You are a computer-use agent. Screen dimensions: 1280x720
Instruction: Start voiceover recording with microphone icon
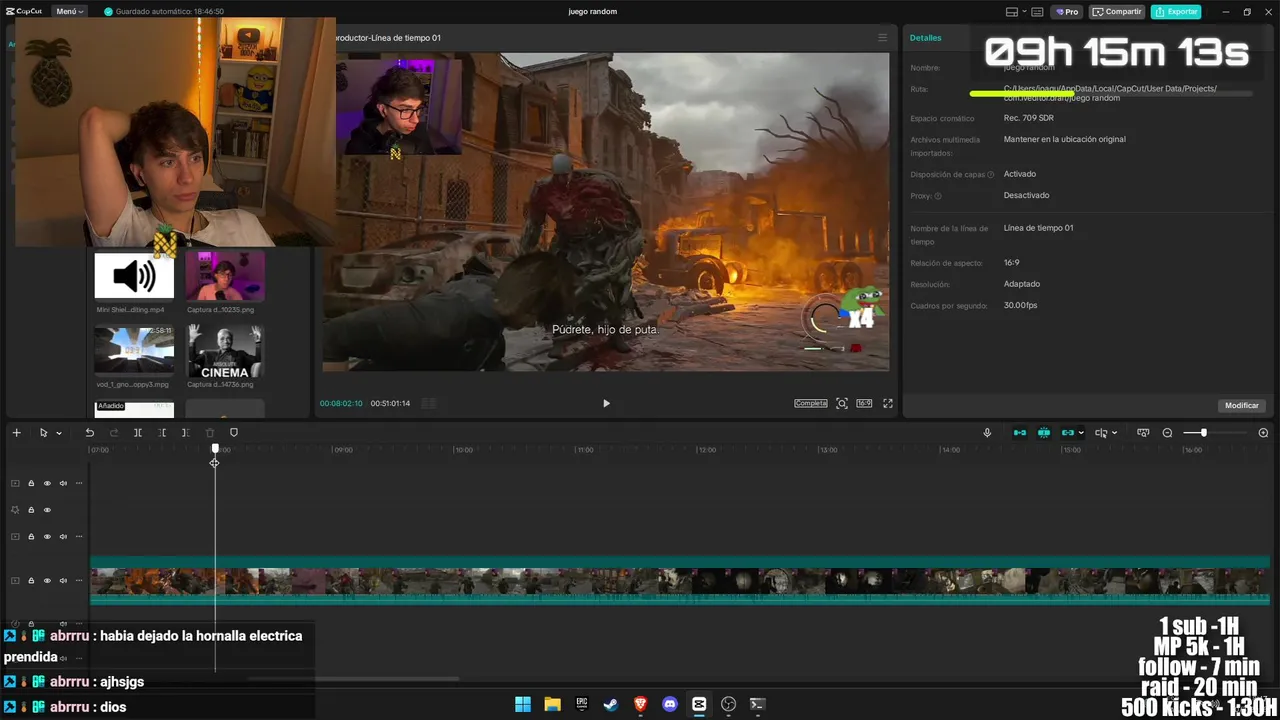click(x=987, y=433)
